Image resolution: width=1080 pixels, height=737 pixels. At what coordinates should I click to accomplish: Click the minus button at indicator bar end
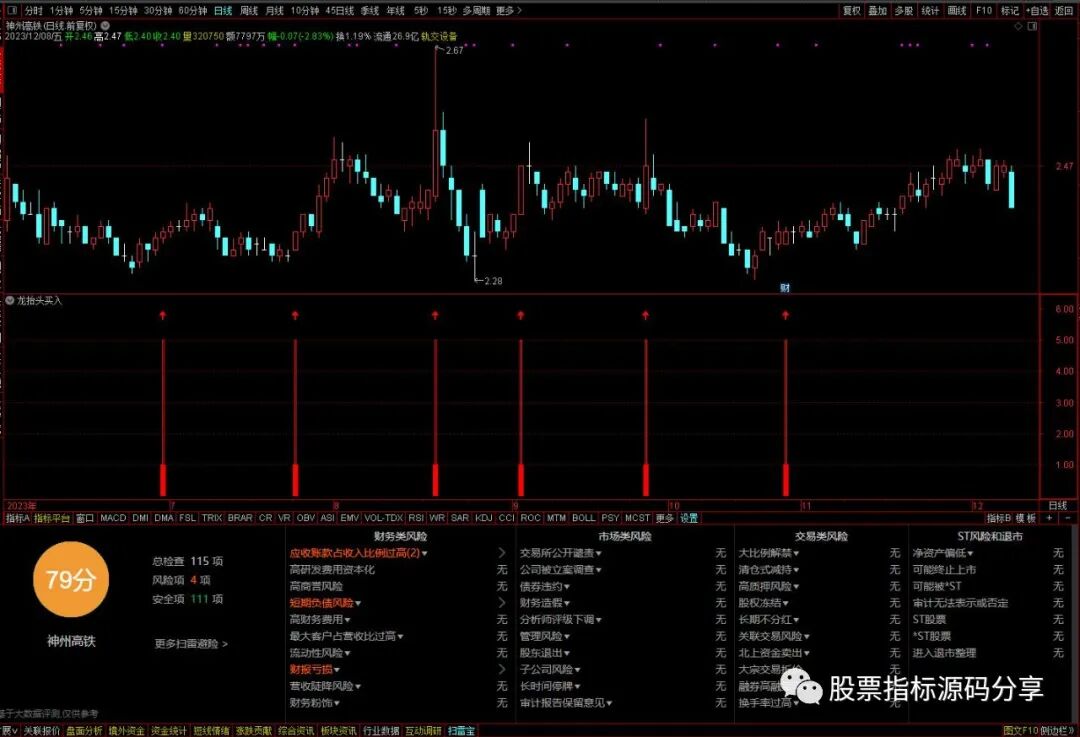pos(1068,517)
